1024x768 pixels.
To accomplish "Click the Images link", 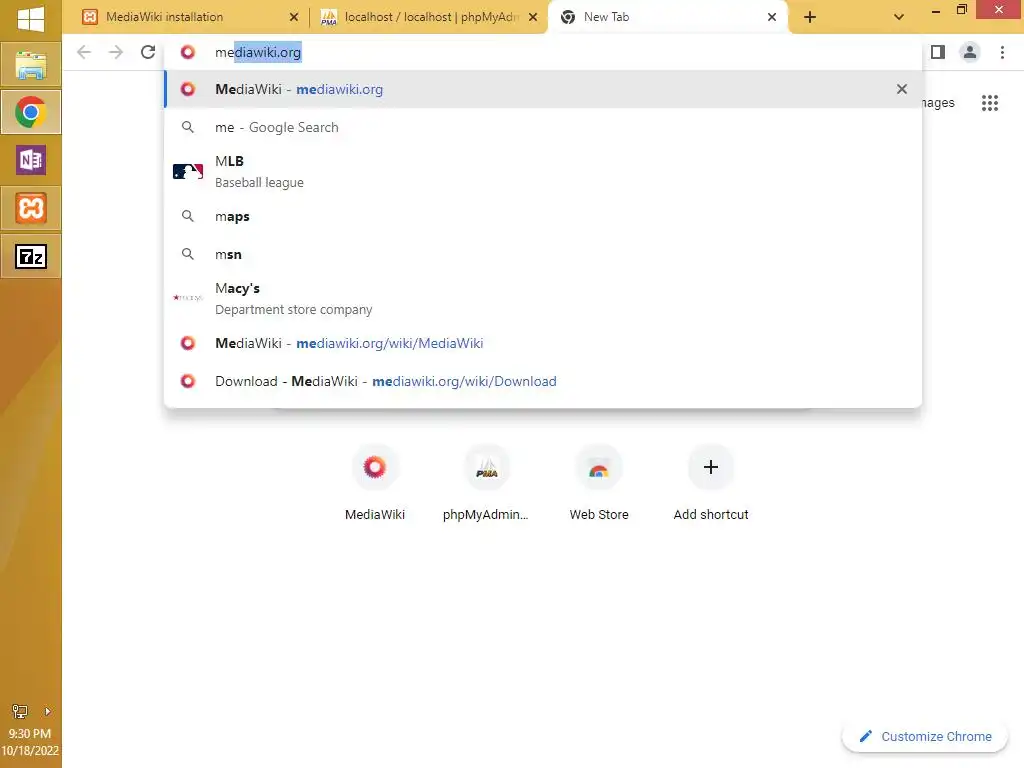I will 938,103.
